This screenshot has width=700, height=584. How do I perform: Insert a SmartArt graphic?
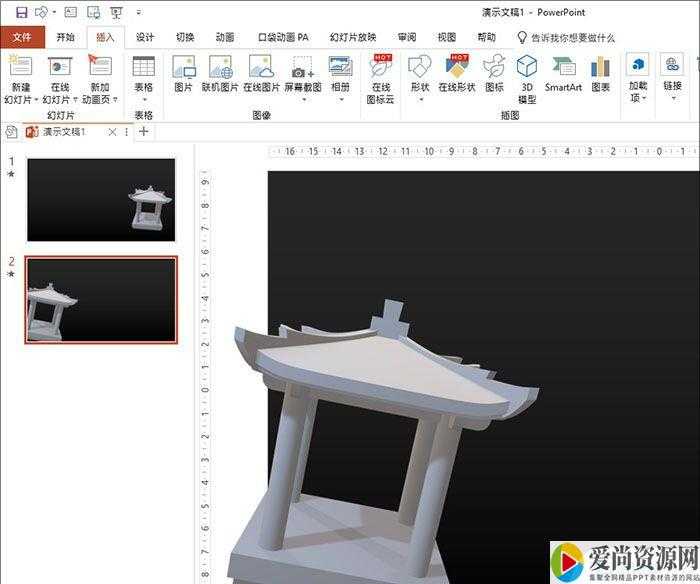pos(563,74)
